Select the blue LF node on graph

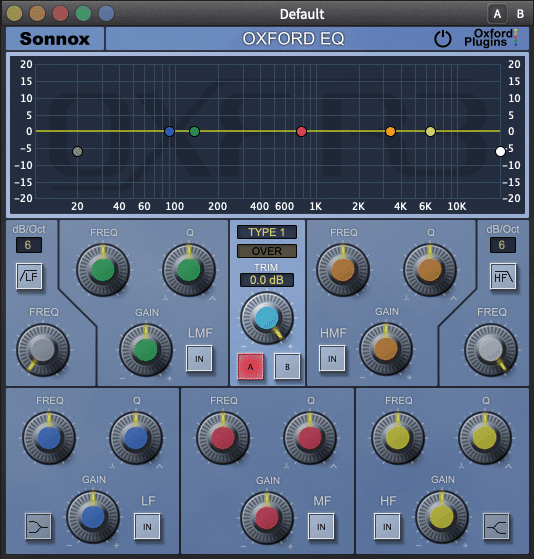tap(169, 132)
